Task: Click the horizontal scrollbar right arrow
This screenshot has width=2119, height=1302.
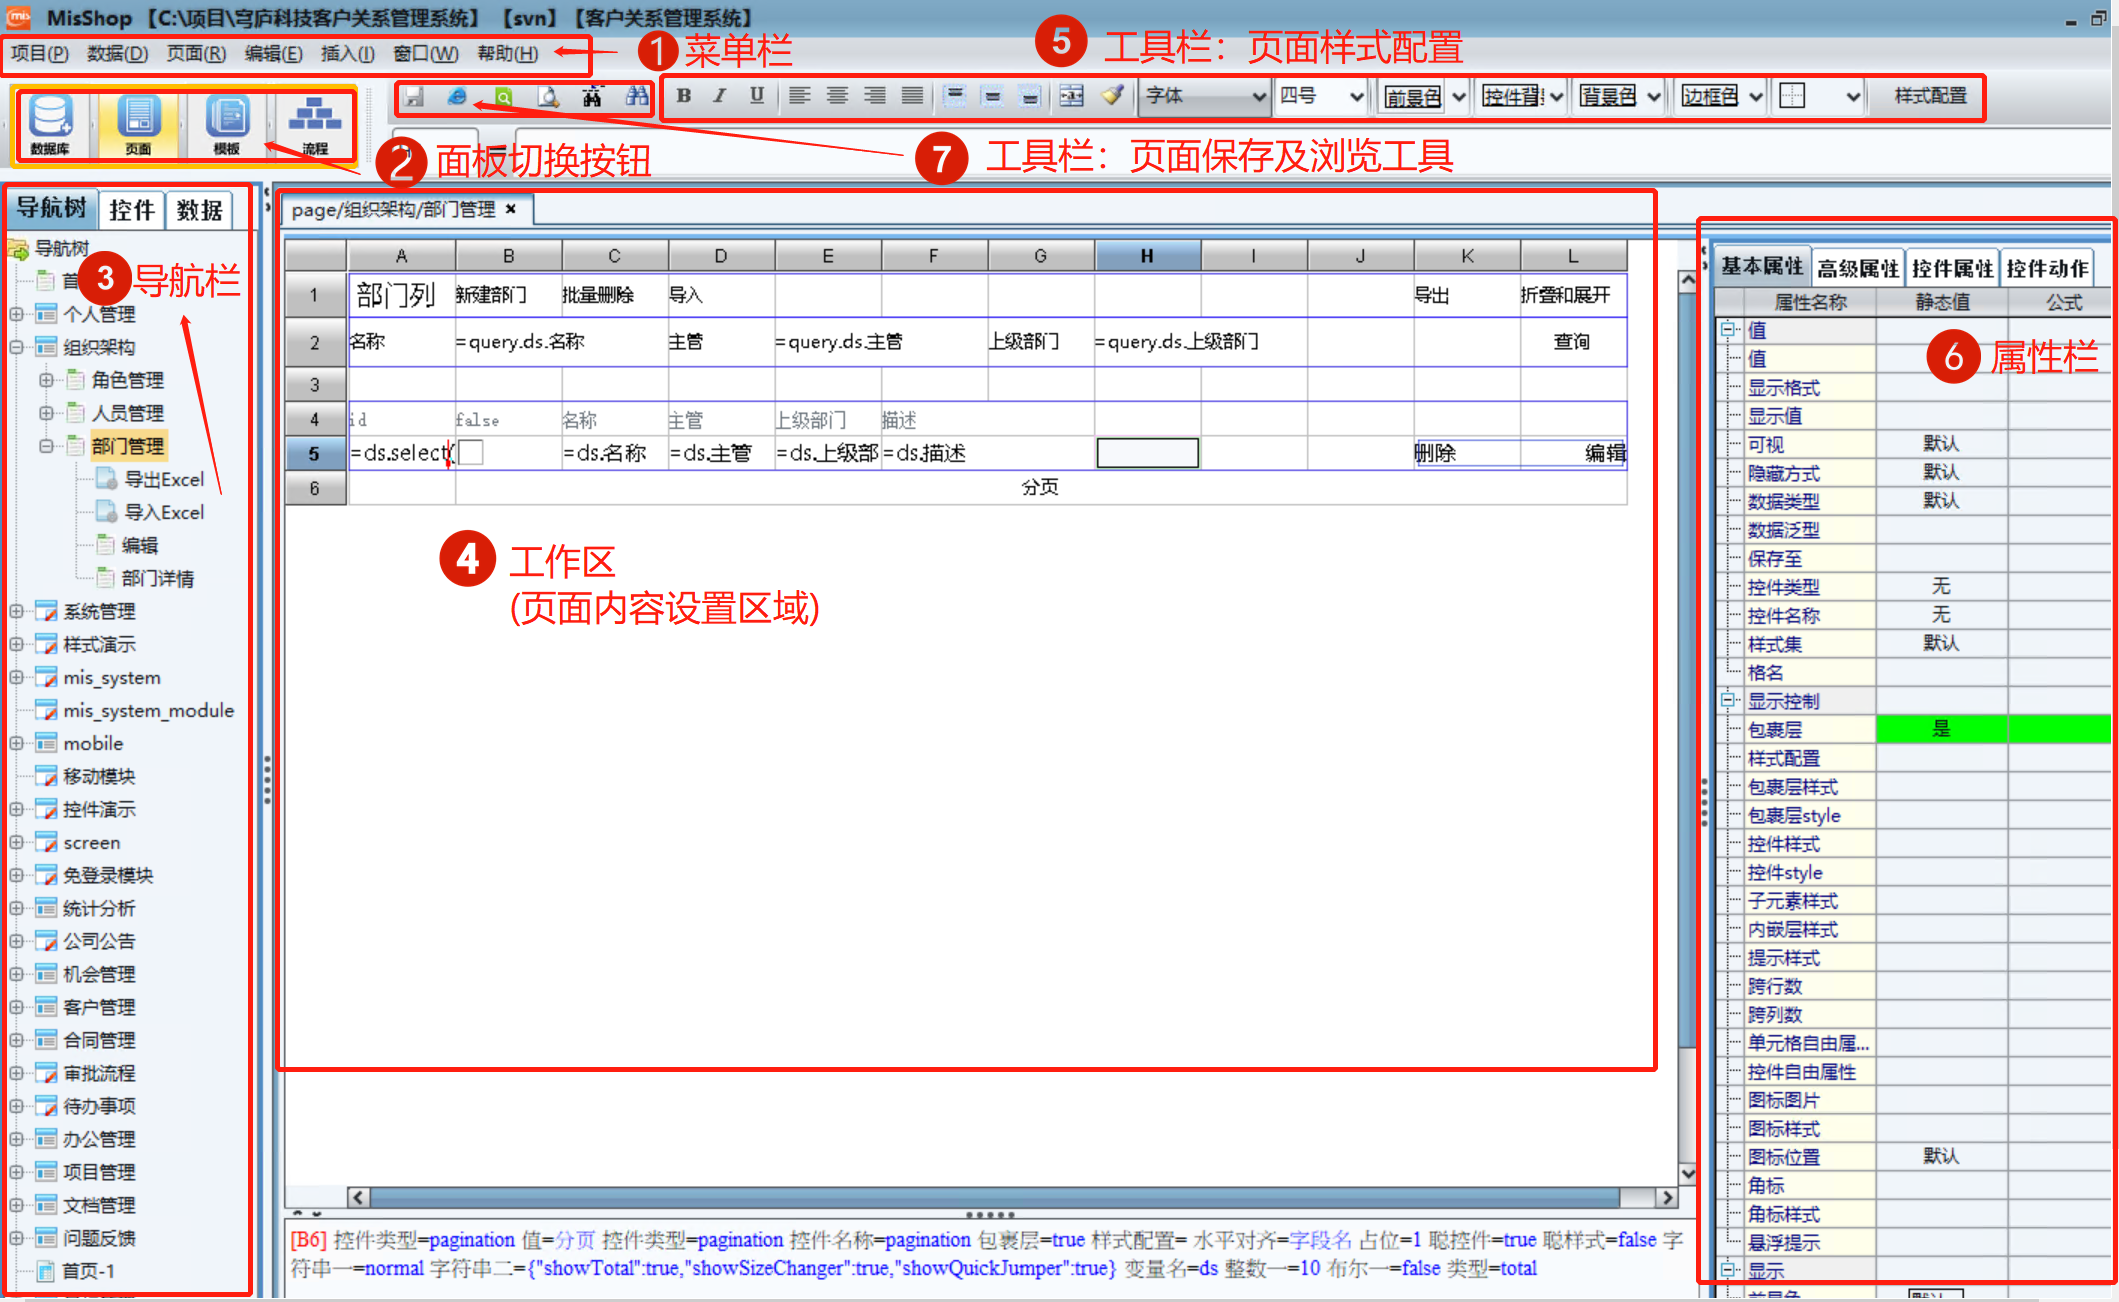Action: click(1666, 1197)
